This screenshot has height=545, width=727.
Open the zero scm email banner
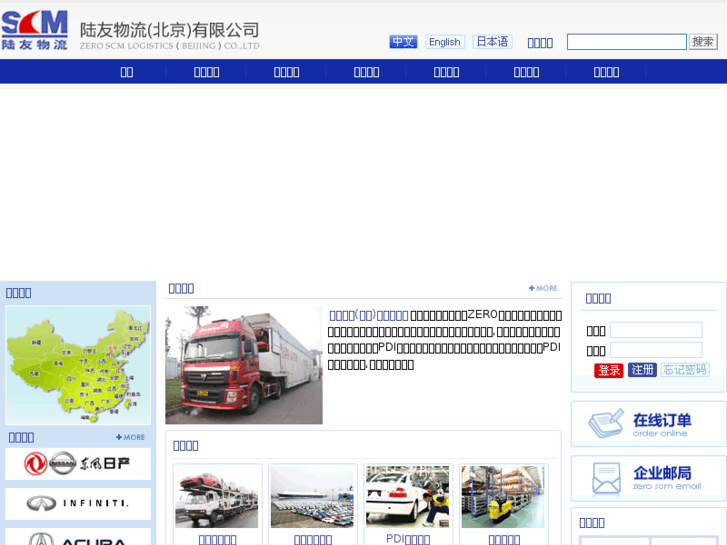click(x=648, y=478)
